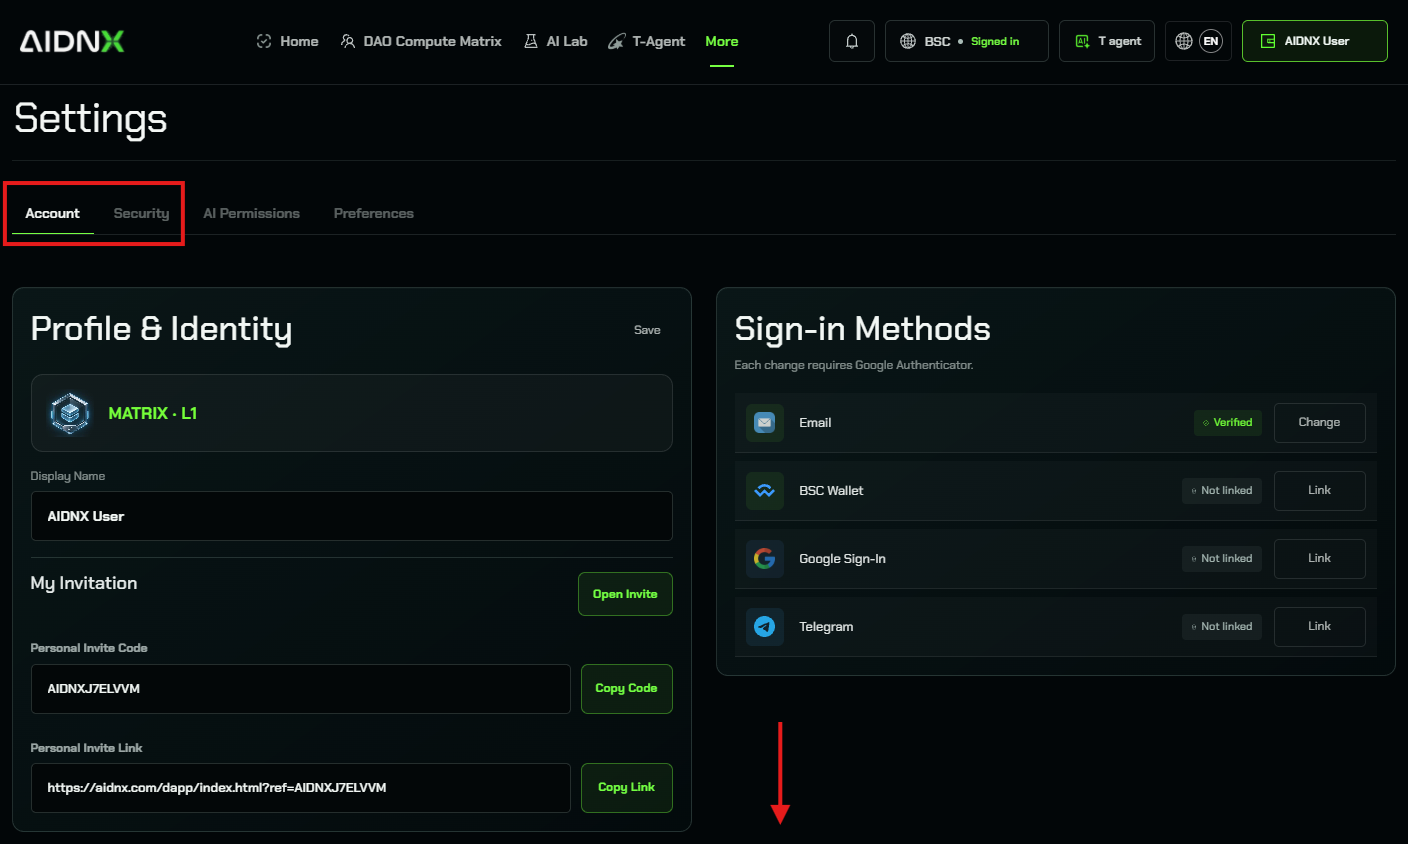Click the AIDNX logo
This screenshot has height=844, width=1408.
click(x=72, y=41)
